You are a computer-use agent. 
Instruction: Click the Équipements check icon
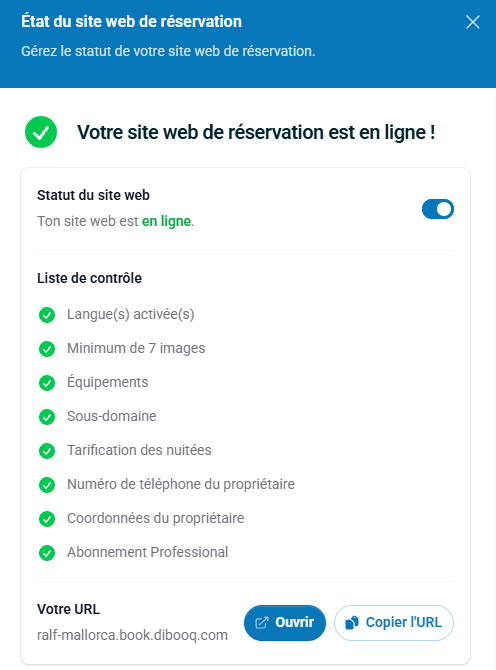coord(47,383)
